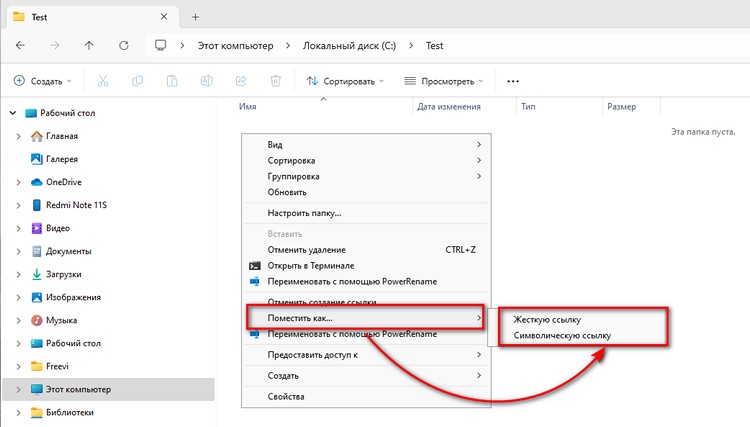Open the Группировка context submenu

(366, 176)
